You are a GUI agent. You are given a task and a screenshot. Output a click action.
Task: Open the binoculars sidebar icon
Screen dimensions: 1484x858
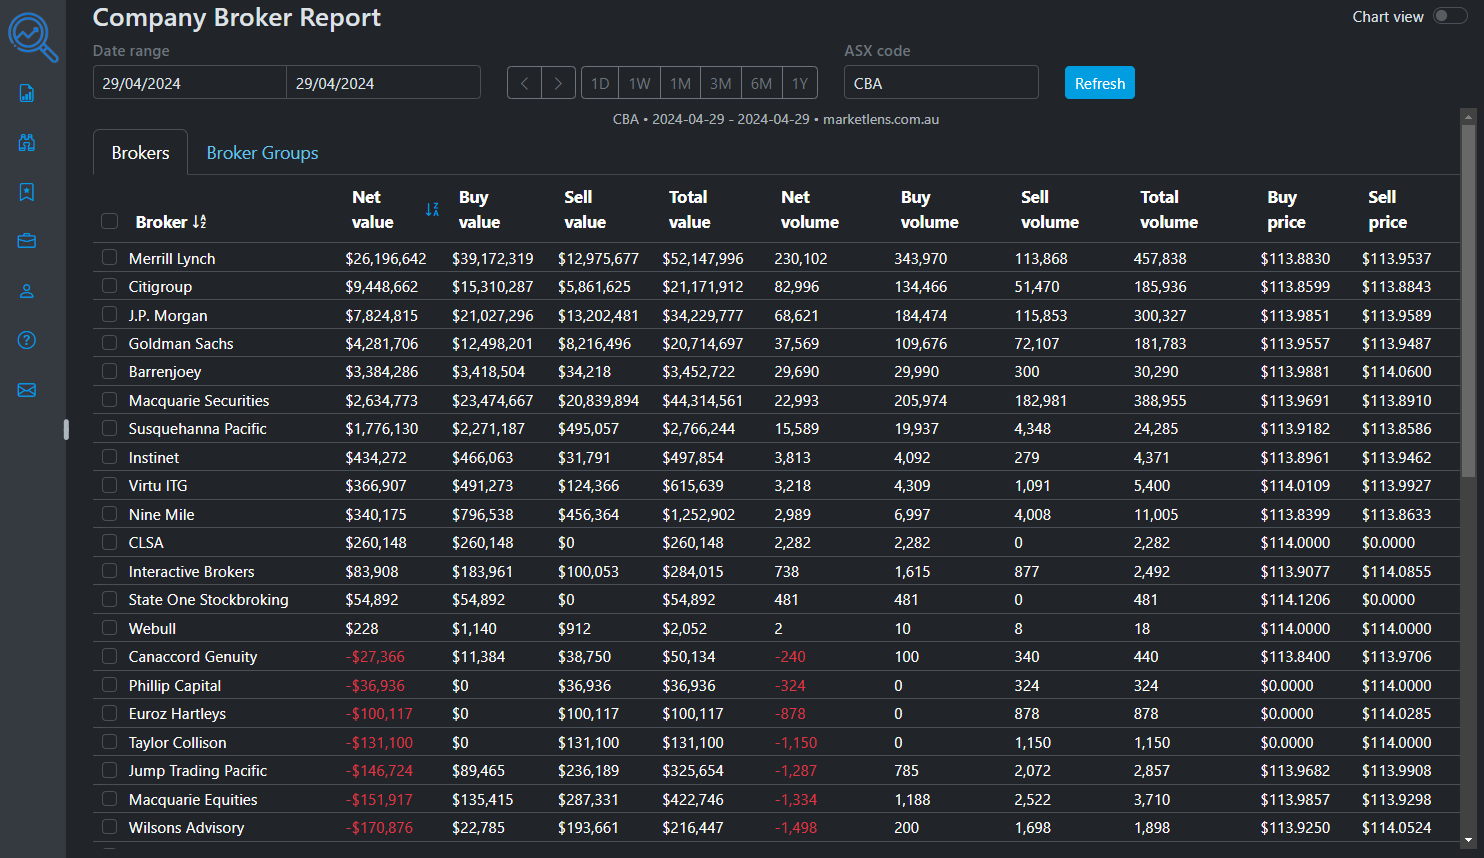(x=27, y=142)
